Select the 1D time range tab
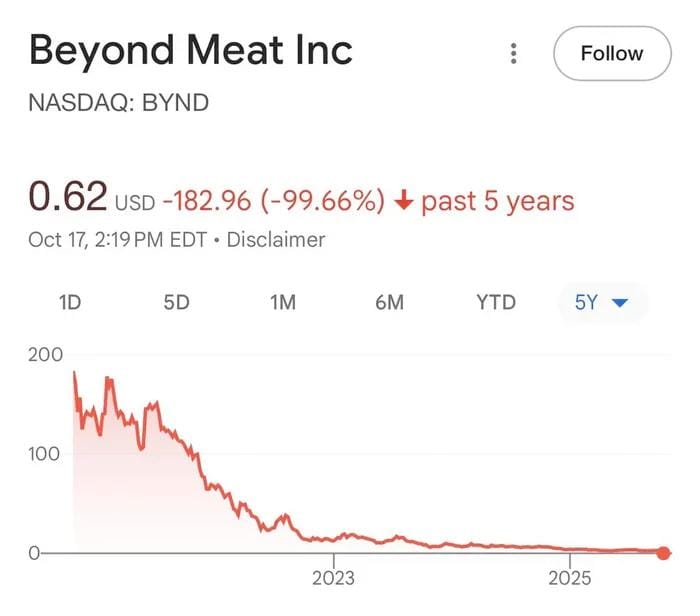This screenshot has width=700, height=616. [70, 302]
